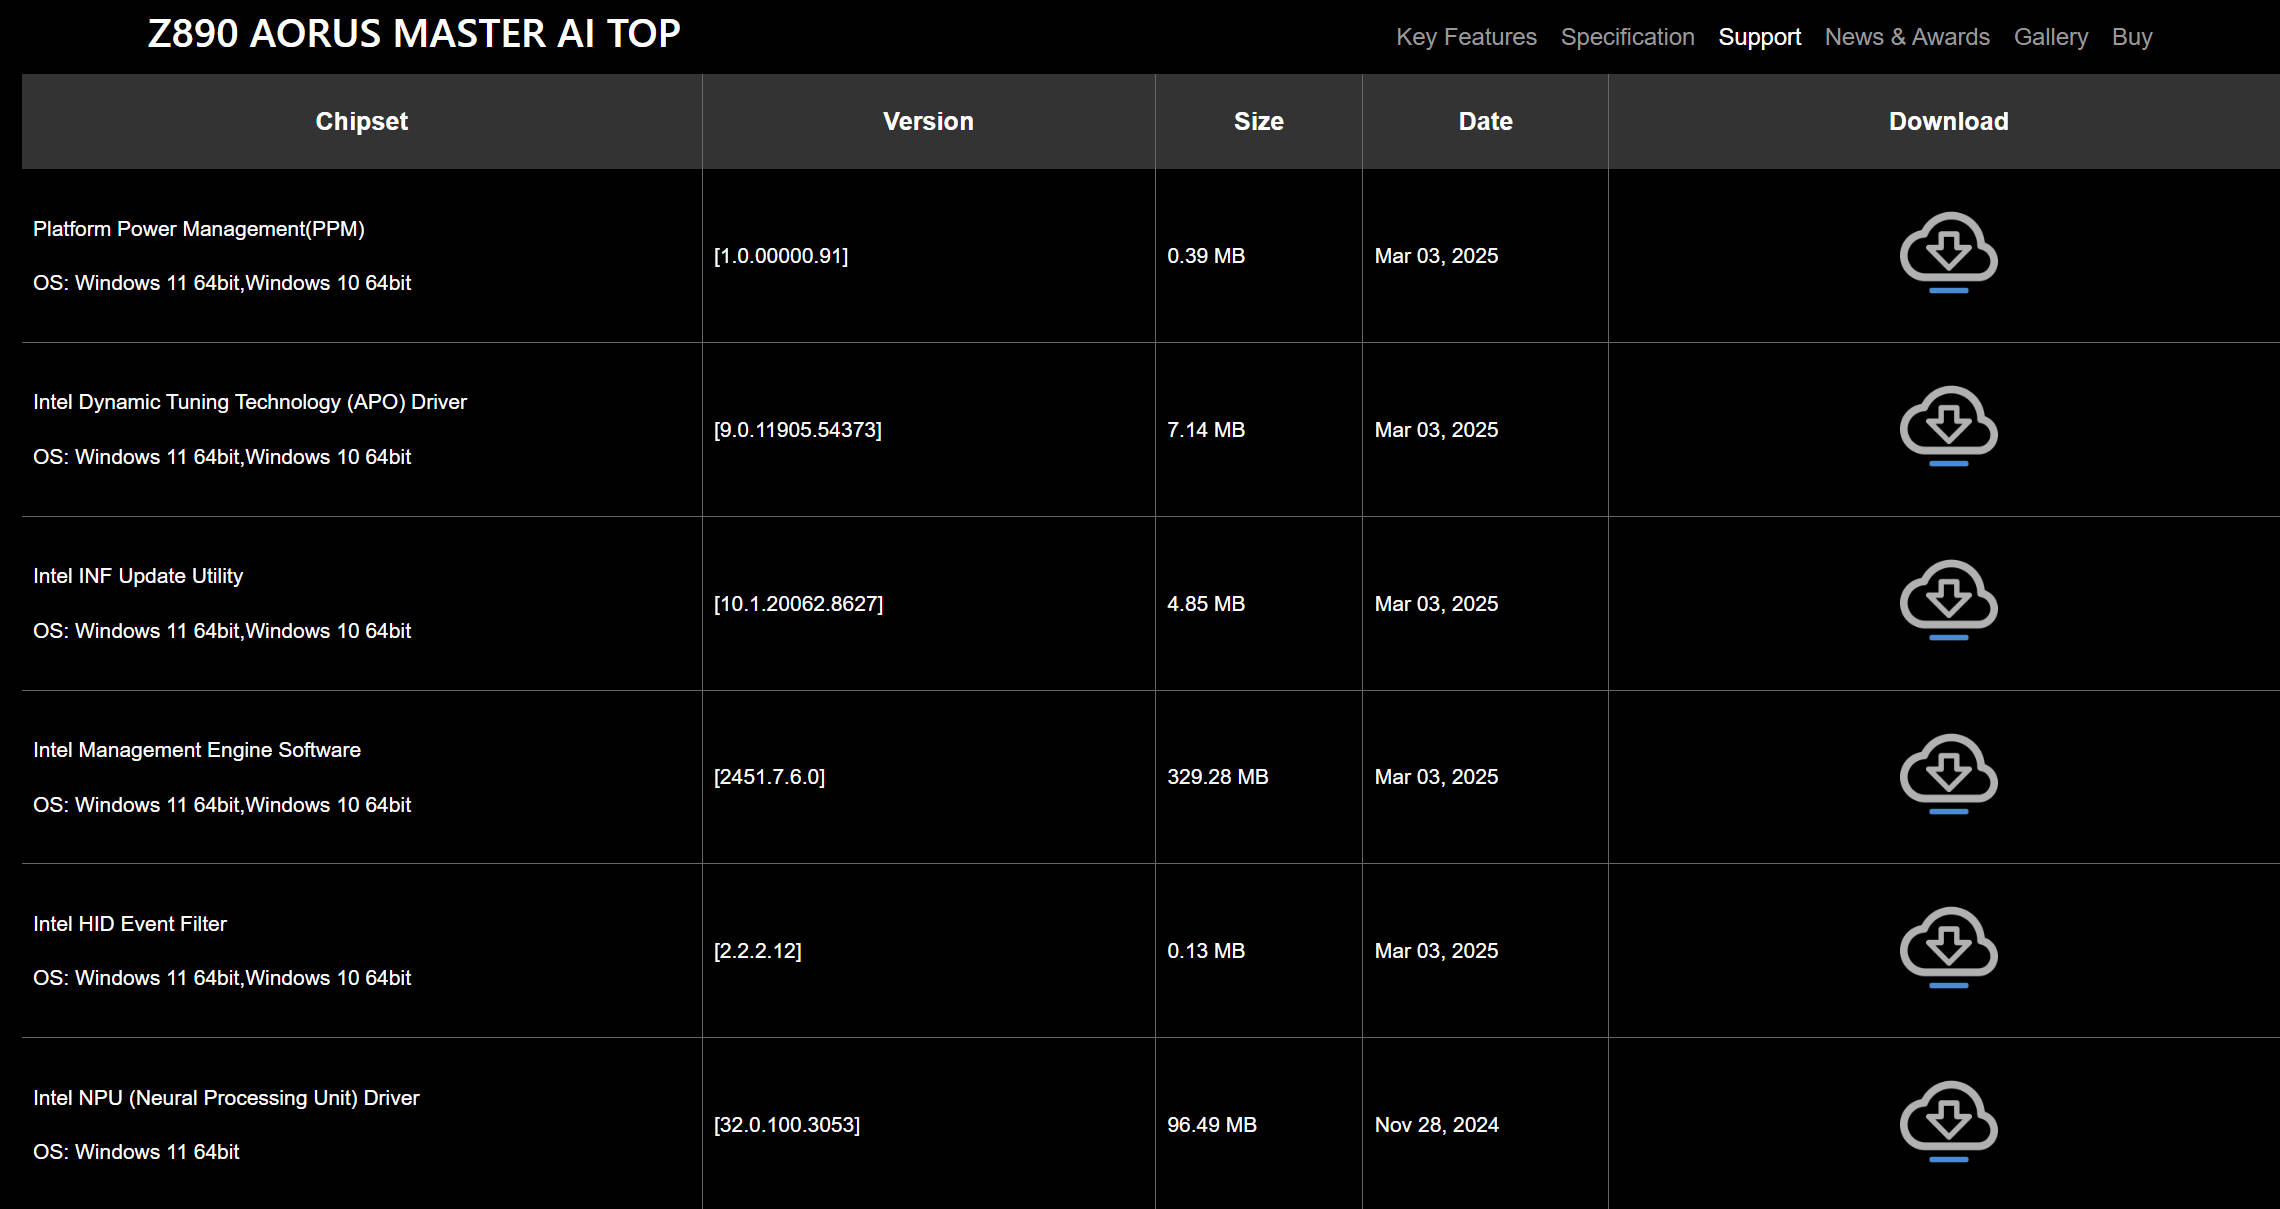Click the date in the Intel Management Engine row

pos(1437,777)
